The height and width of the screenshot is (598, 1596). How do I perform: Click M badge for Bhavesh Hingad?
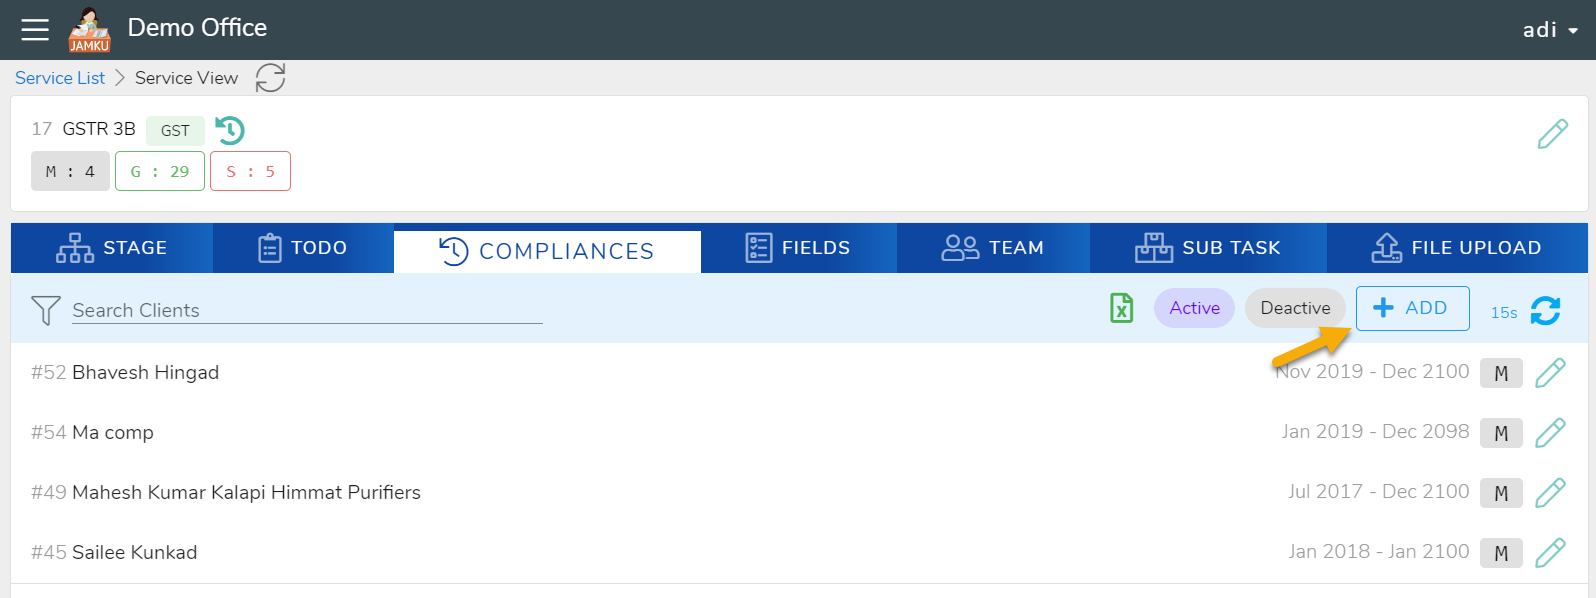tap(1501, 373)
